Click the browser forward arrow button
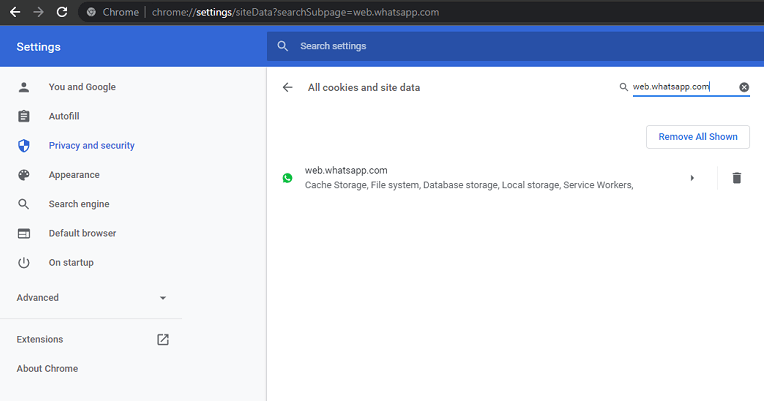Screen dimensions: 764x401 tap(38, 12)
